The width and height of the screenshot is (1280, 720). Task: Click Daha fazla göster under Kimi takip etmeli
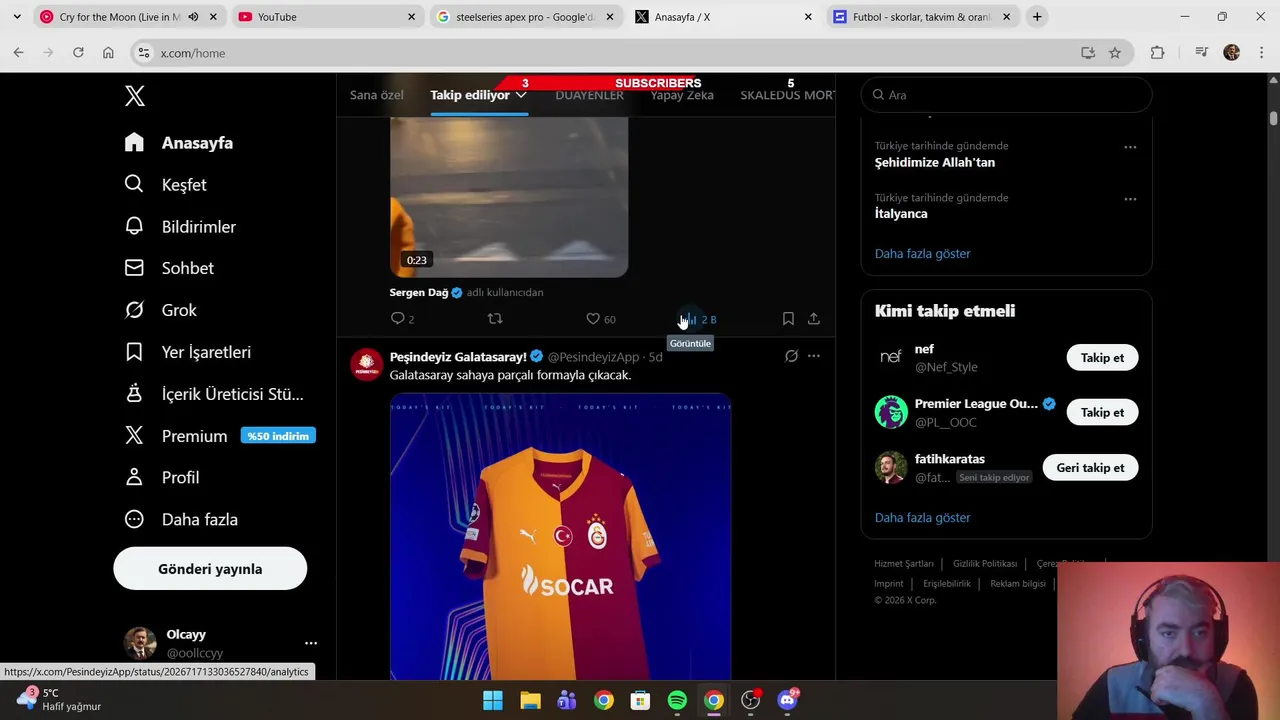[x=922, y=517]
